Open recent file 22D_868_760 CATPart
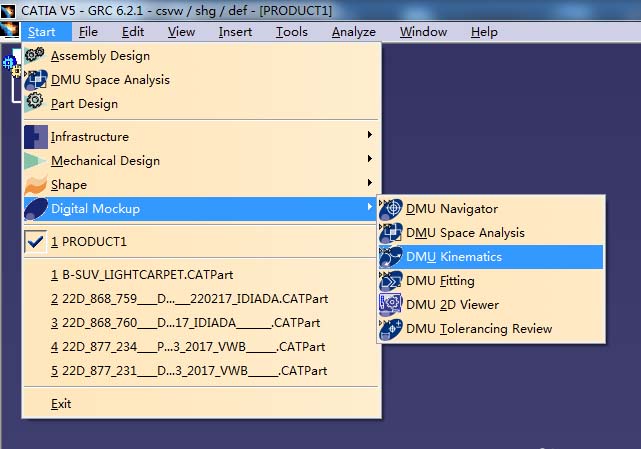 [x=200, y=323]
